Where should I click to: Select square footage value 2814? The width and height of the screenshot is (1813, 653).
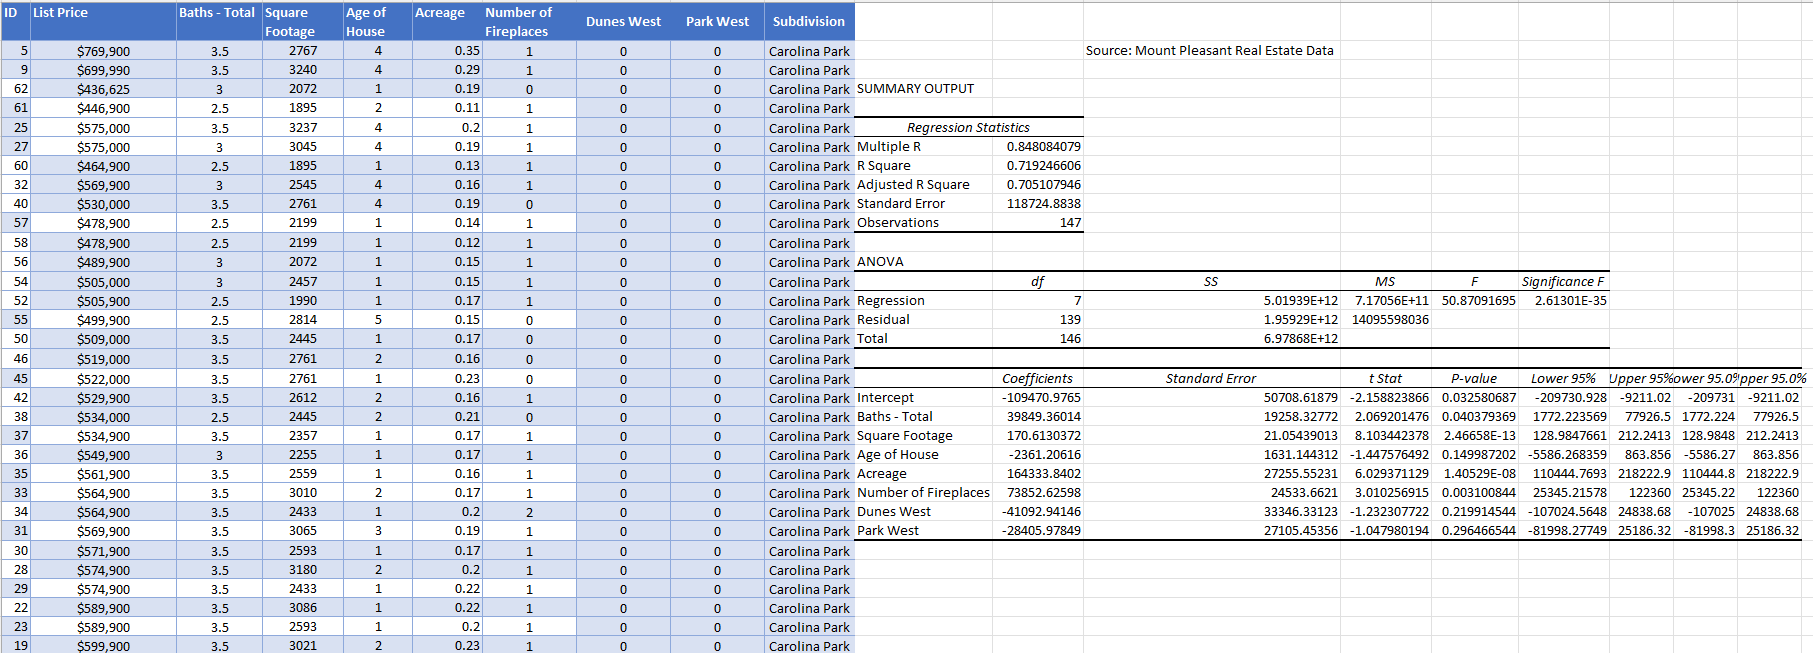click(303, 320)
